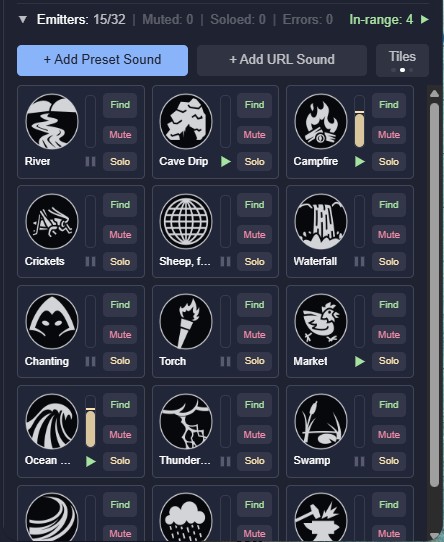Select the Market chicken icon
The image size is (444, 542).
[321, 321]
